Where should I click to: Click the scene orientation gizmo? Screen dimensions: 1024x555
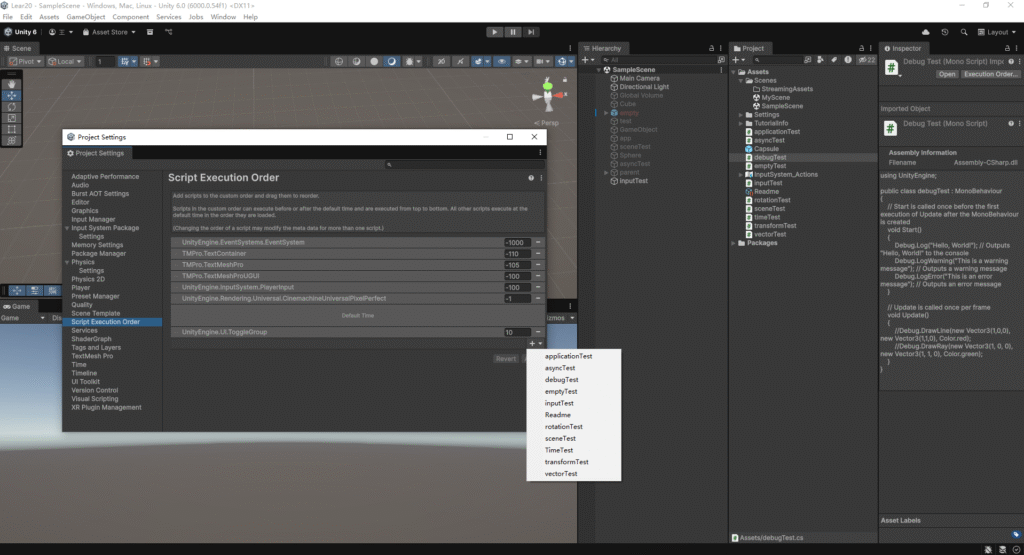pyautogui.click(x=548, y=95)
